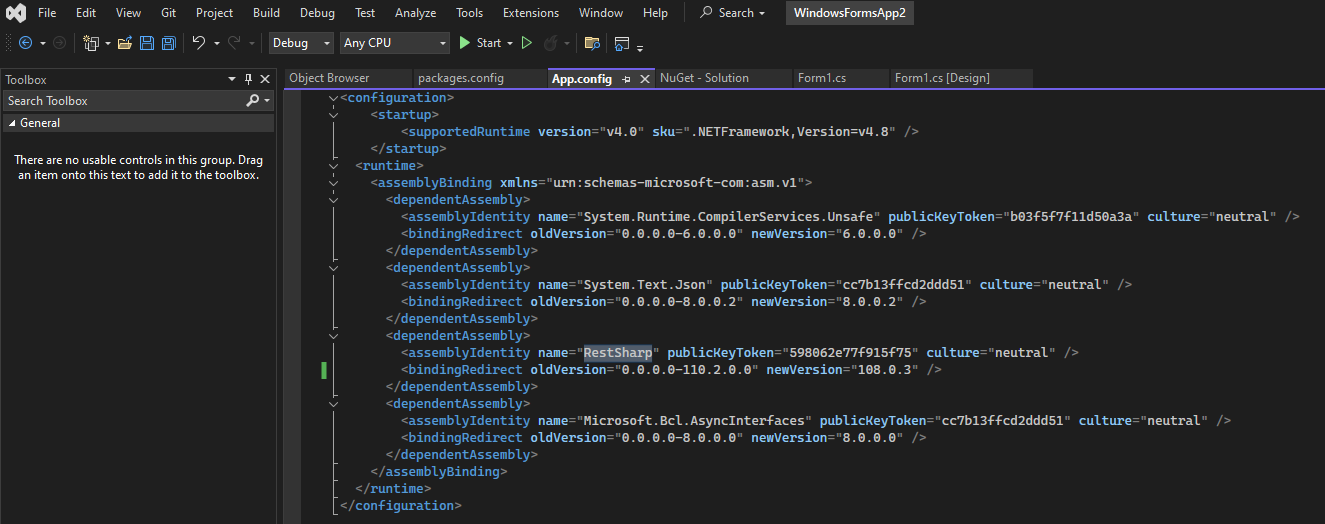
Task: Close the Toolbox panel
Action: click(265, 79)
